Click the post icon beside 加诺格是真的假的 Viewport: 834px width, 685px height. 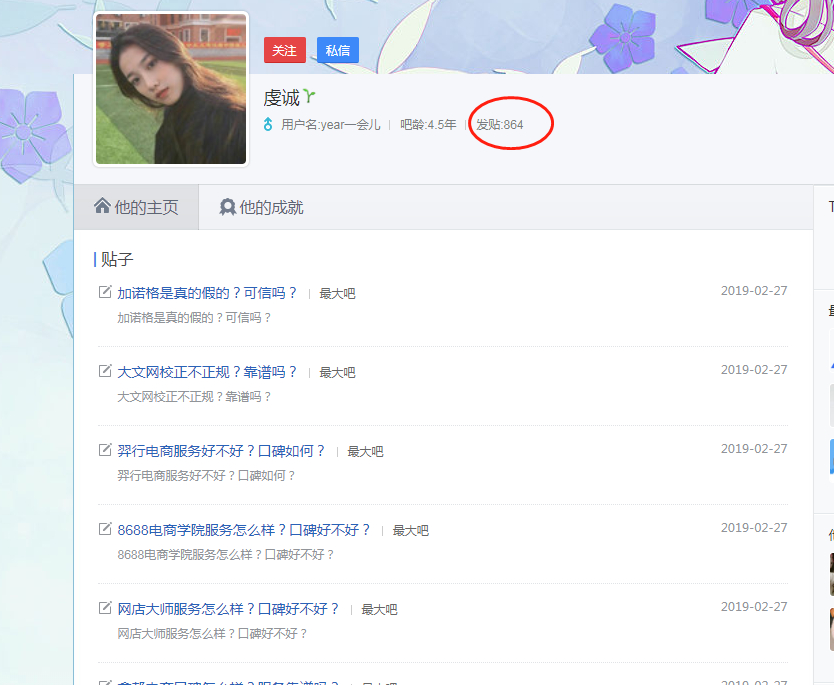pos(105,292)
